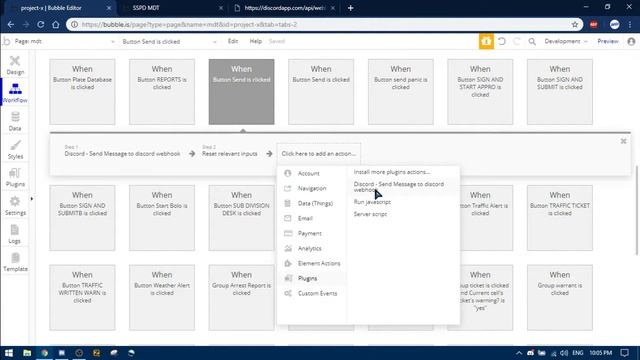640x360 pixels.
Task: Open the Help menu
Action: coord(256,41)
